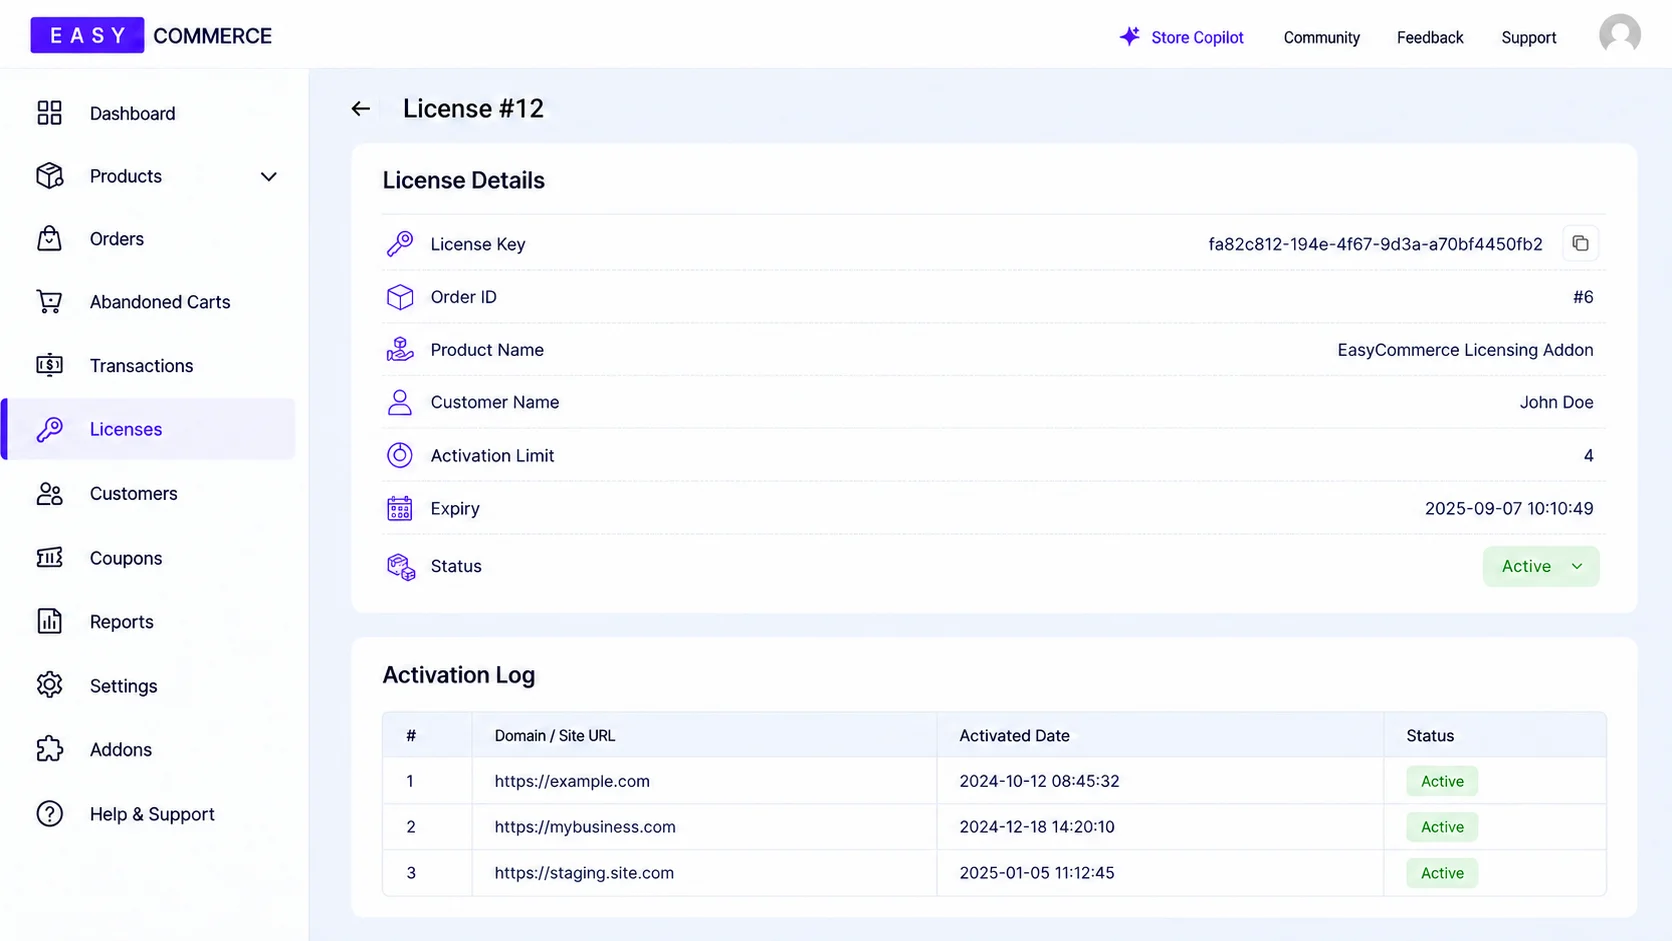Click the https://mybusiness.com domain cell
This screenshot has height=941, width=1672.
(585, 827)
